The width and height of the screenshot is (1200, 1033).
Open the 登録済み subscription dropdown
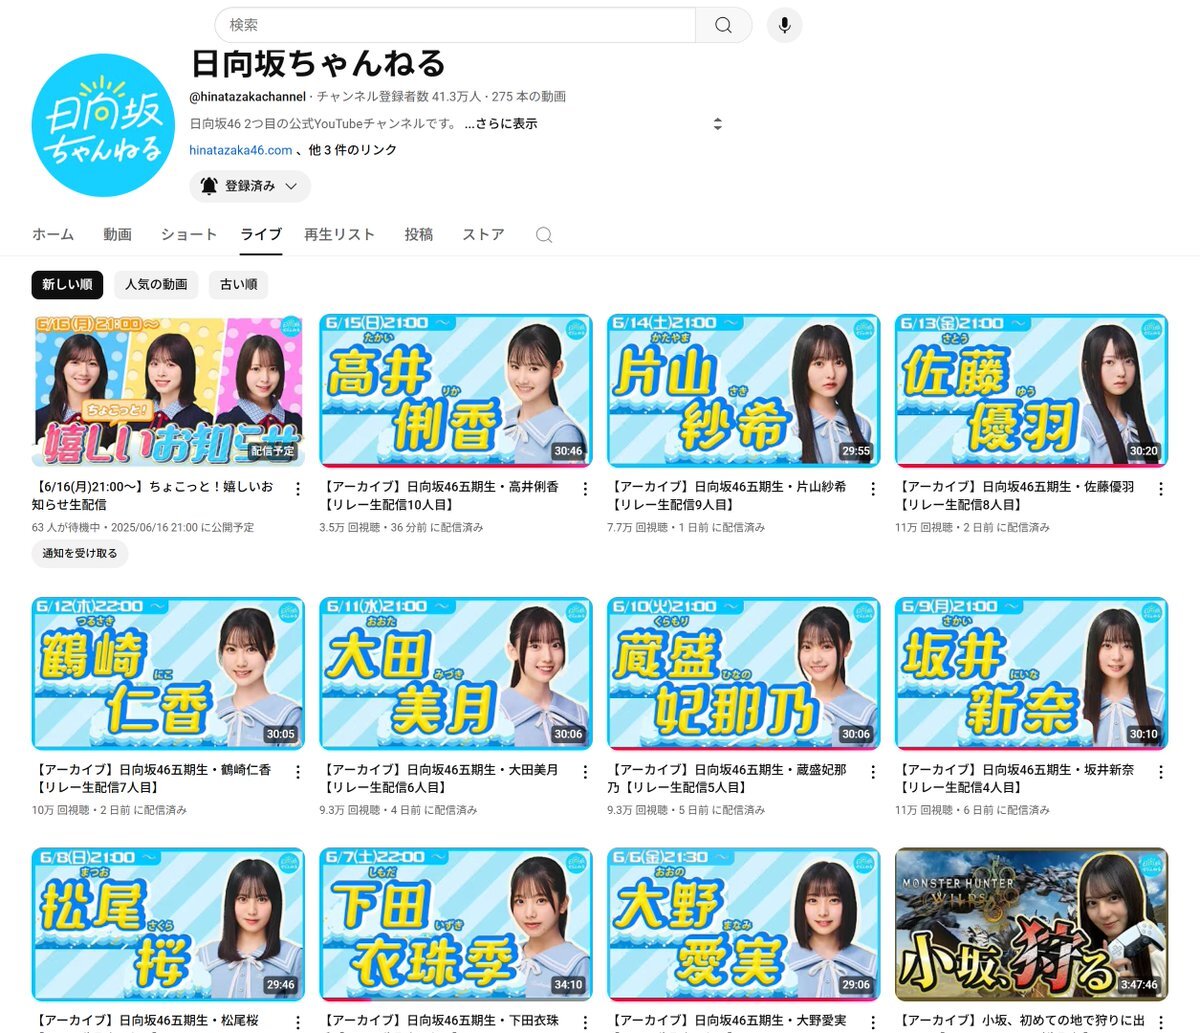tap(250, 186)
